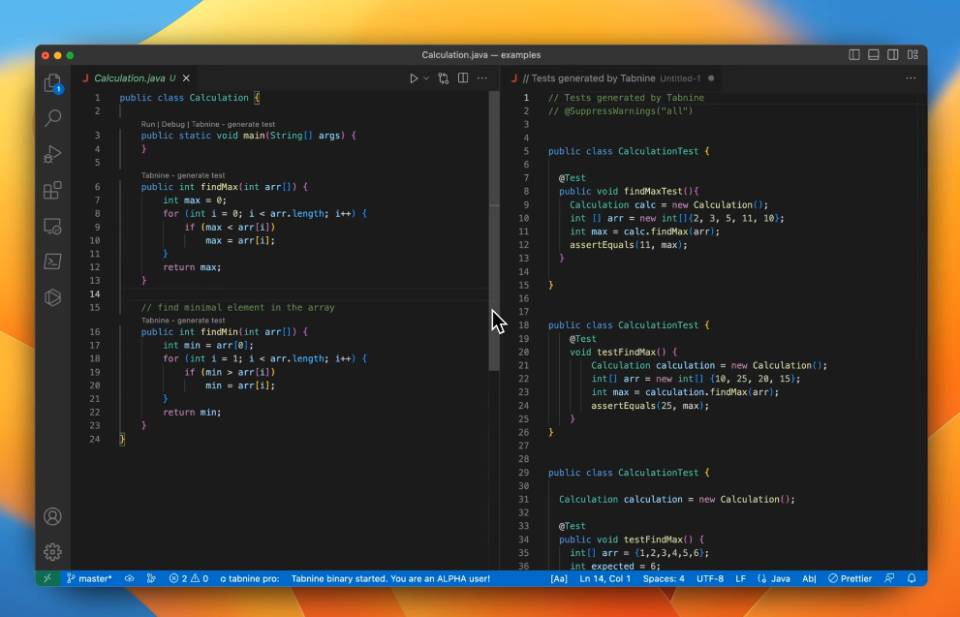Open the Manage settings gear
Image resolution: width=960 pixels, height=617 pixels.
[52, 551]
